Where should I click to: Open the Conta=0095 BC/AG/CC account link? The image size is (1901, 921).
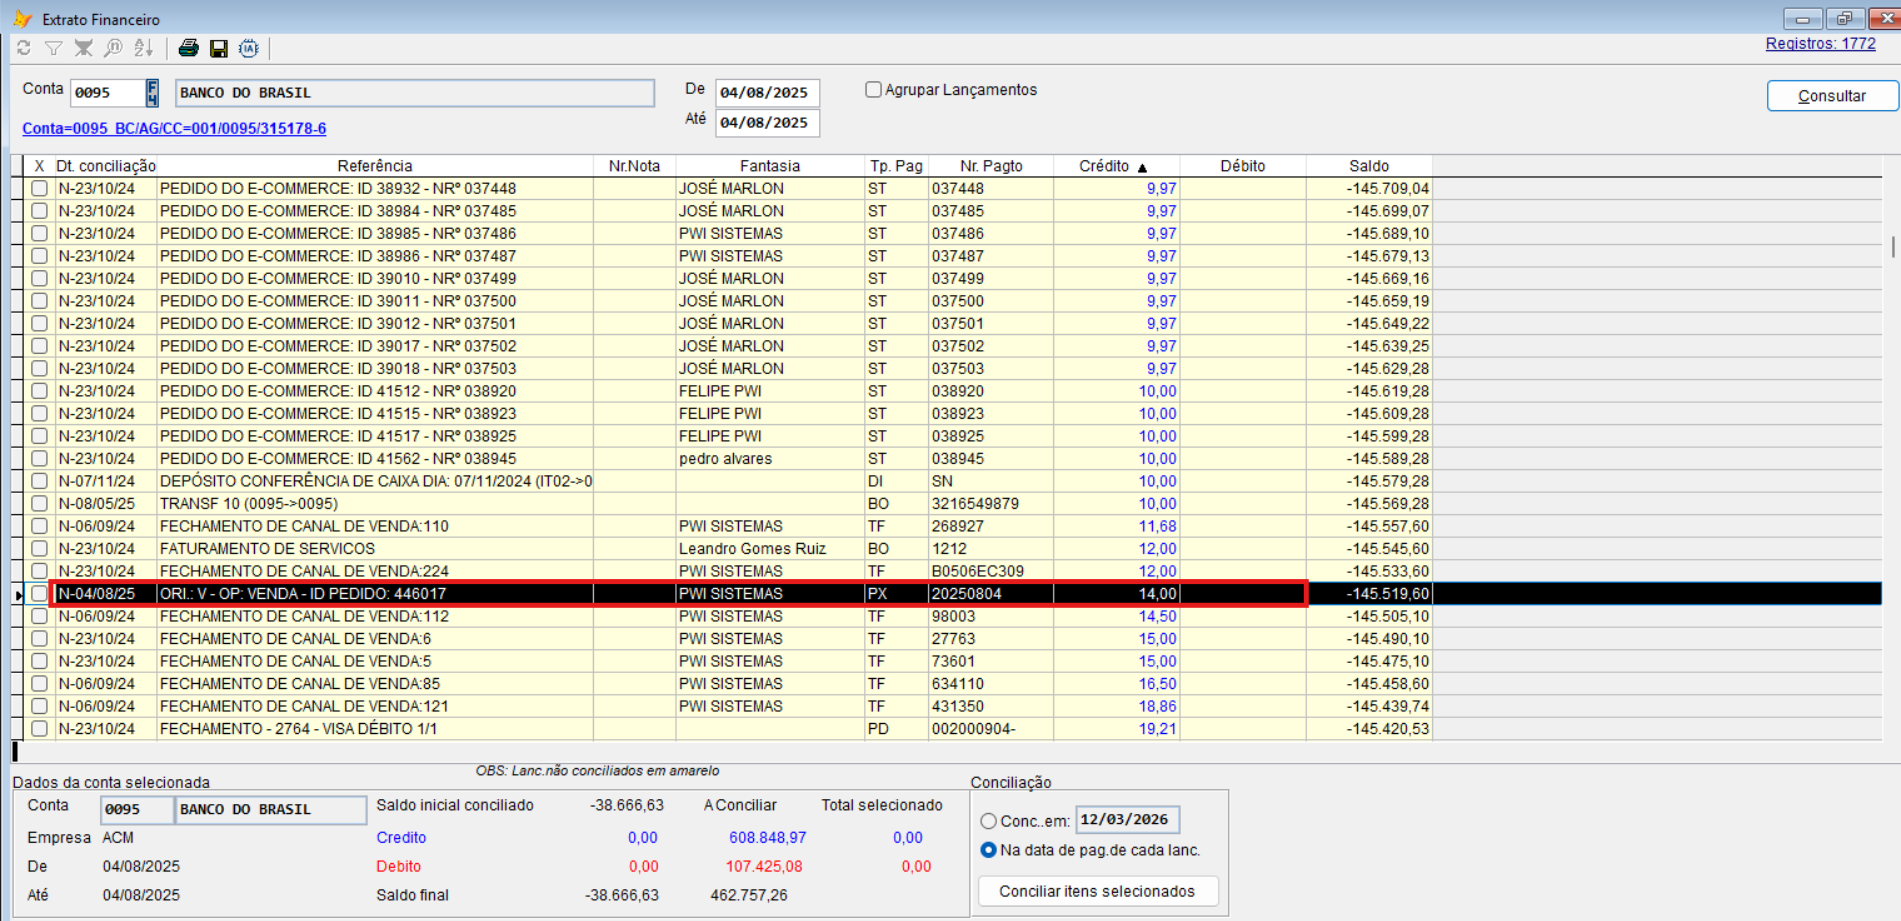(174, 128)
